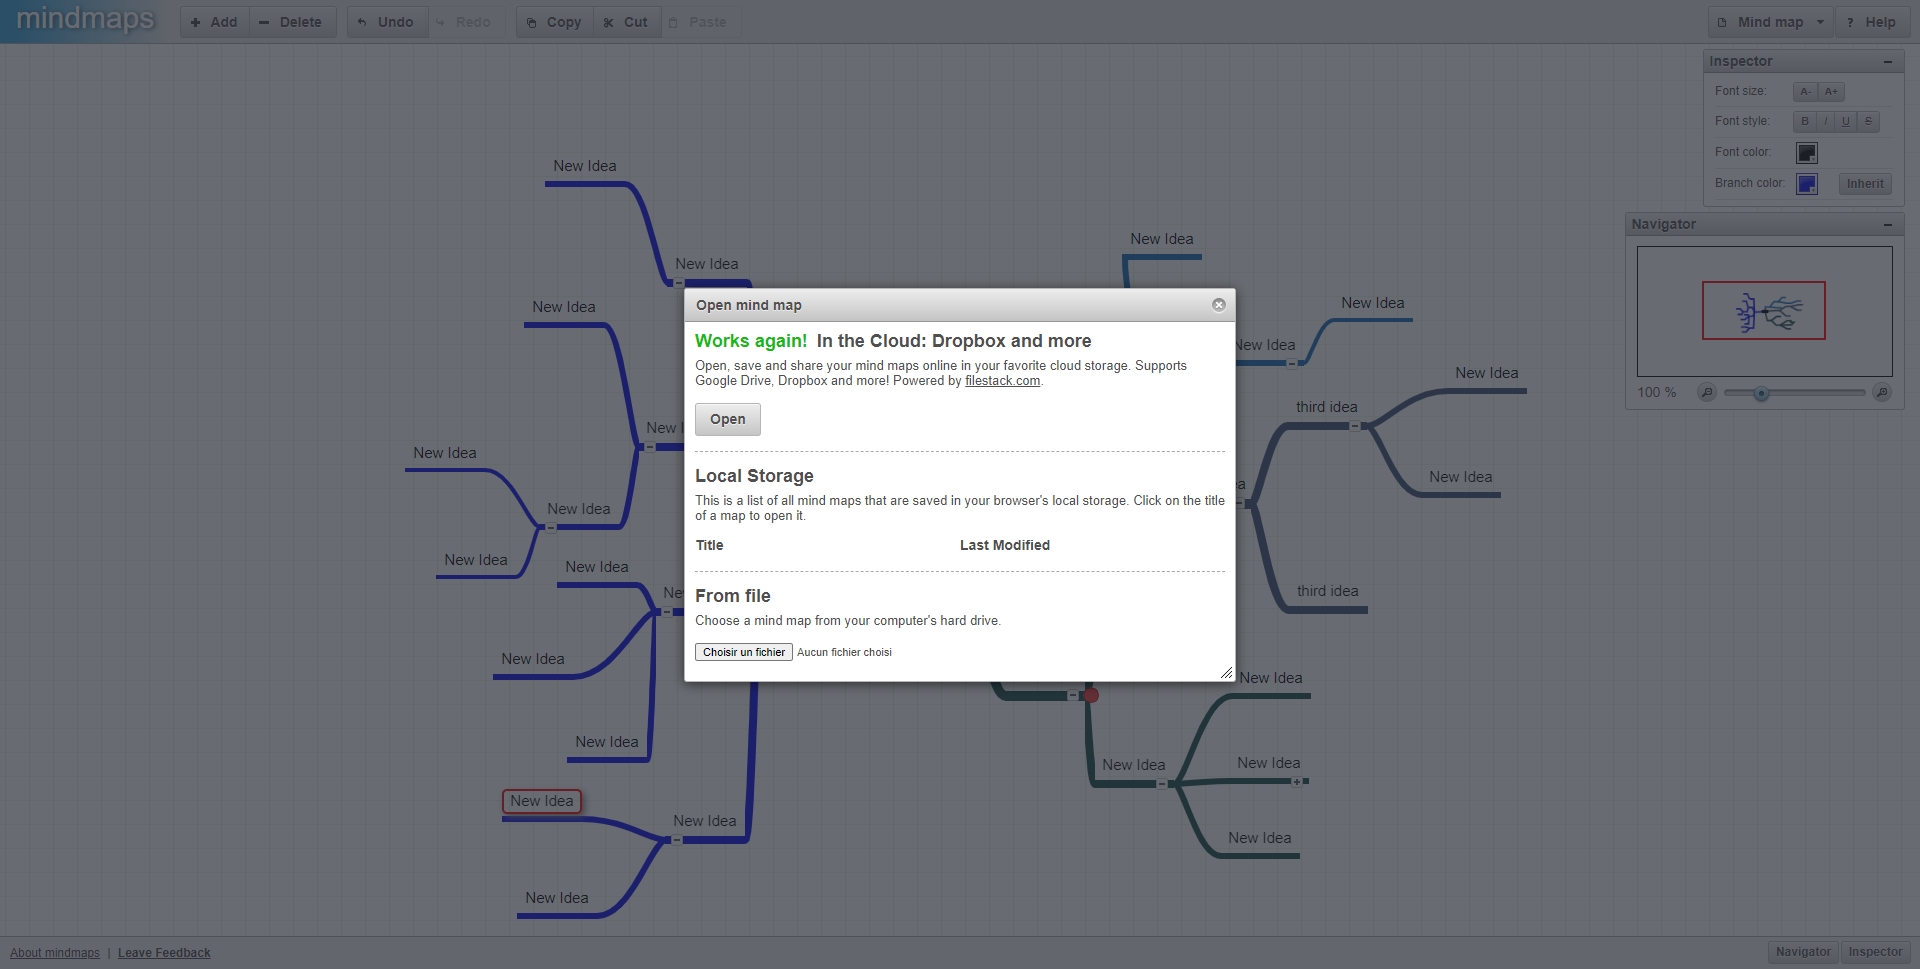Screen dimensions: 1920x969
Task: Click the Undo toolbar button
Action: point(387,22)
